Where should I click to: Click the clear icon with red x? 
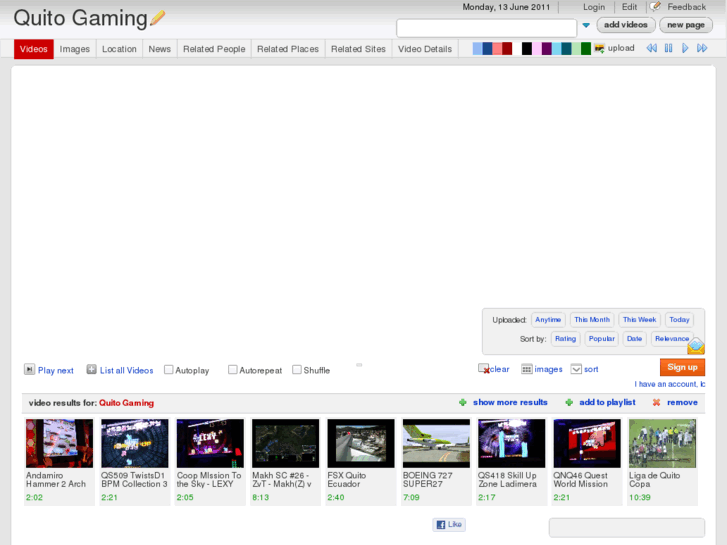click(484, 369)
